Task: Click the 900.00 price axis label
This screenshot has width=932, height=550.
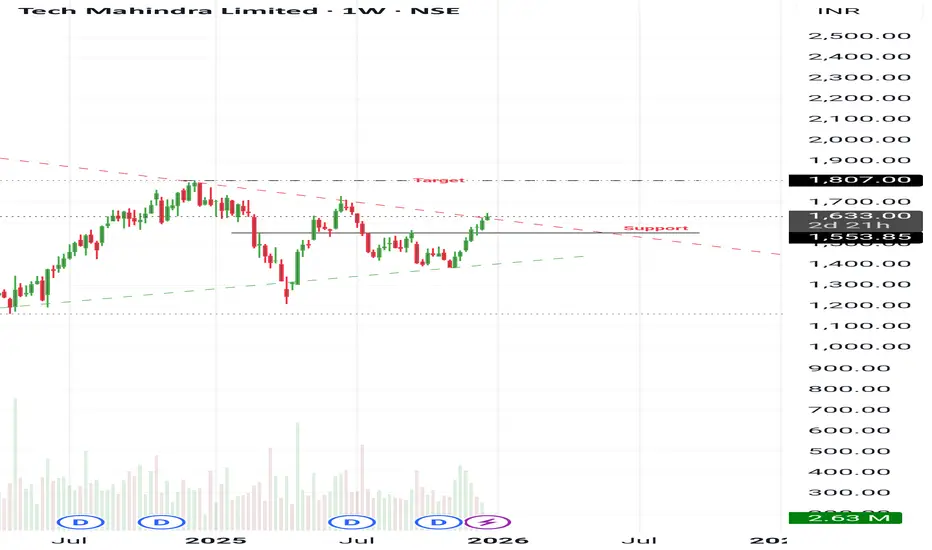Action: coord(849,368)
